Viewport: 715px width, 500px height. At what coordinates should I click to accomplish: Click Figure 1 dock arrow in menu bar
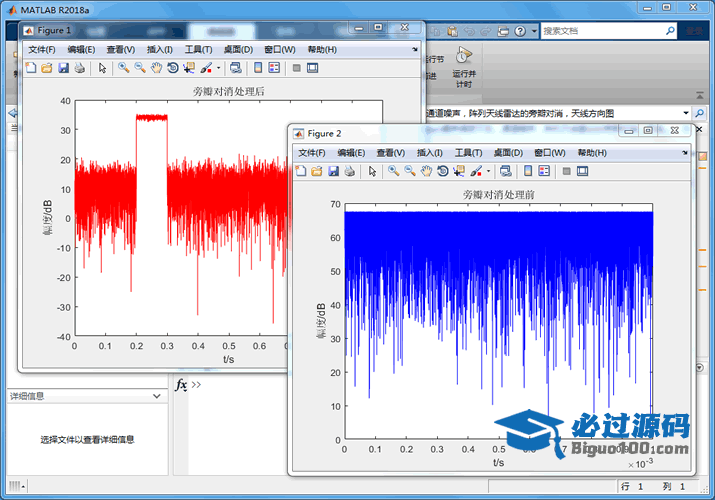pos(414,49)
